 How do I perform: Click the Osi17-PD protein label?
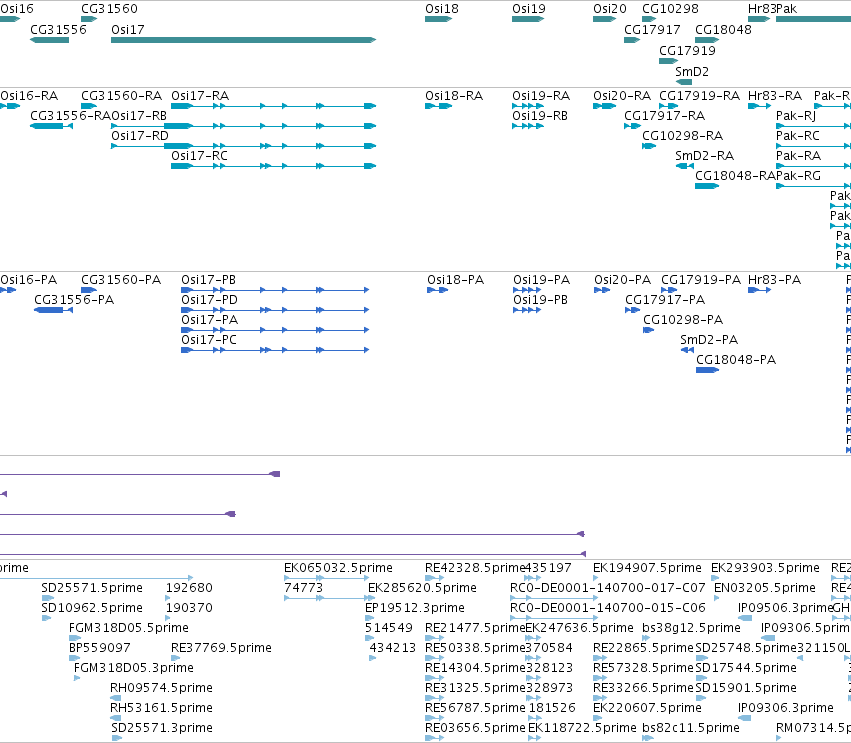coord(209,300)
